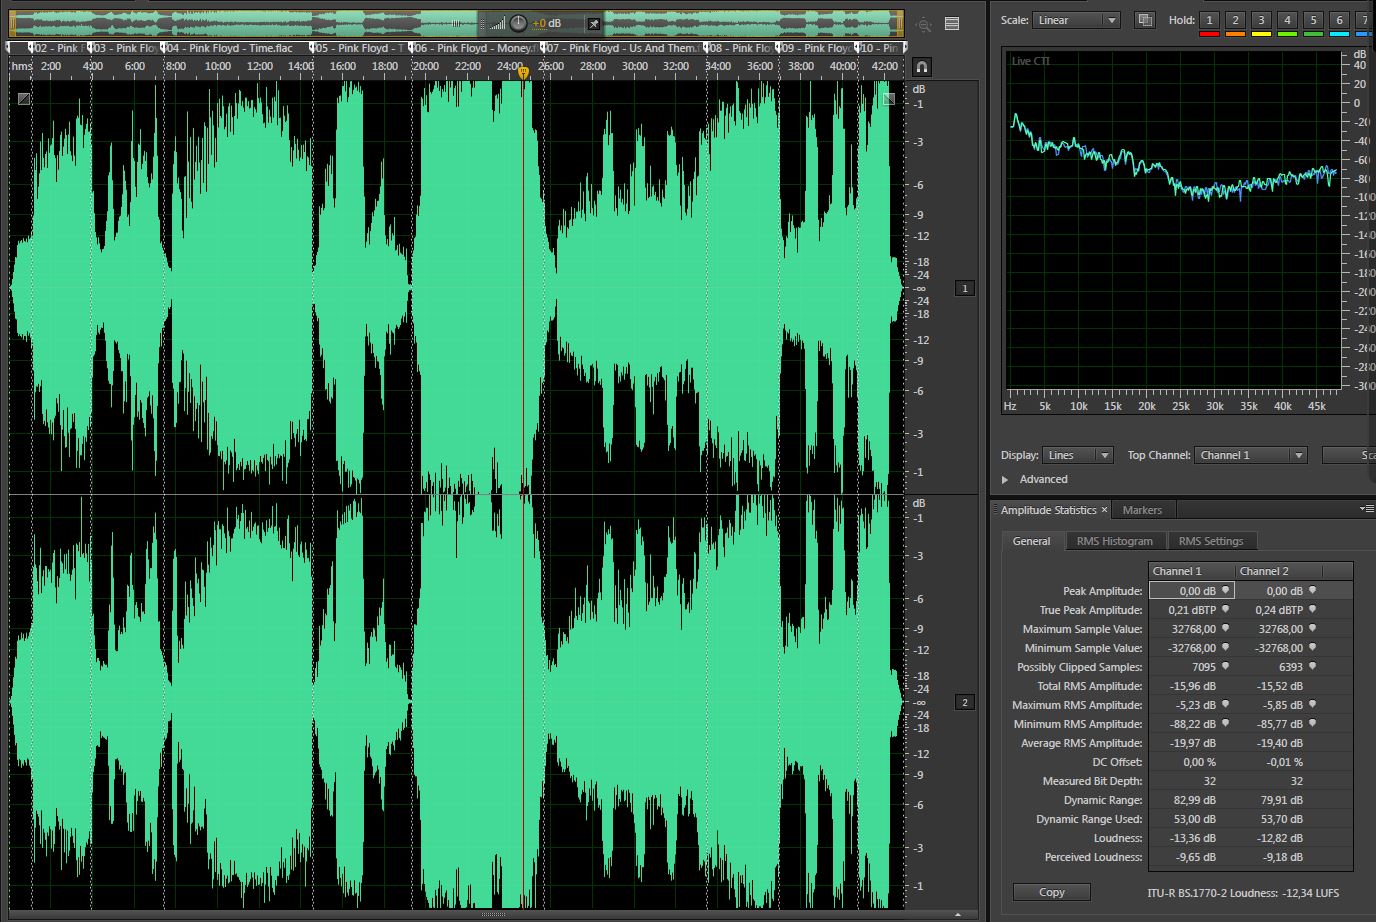Enable Hold 1 frequency snapshot
Image resolution: width=1376 pixels, height=922 pixels.
[1209, 20]
